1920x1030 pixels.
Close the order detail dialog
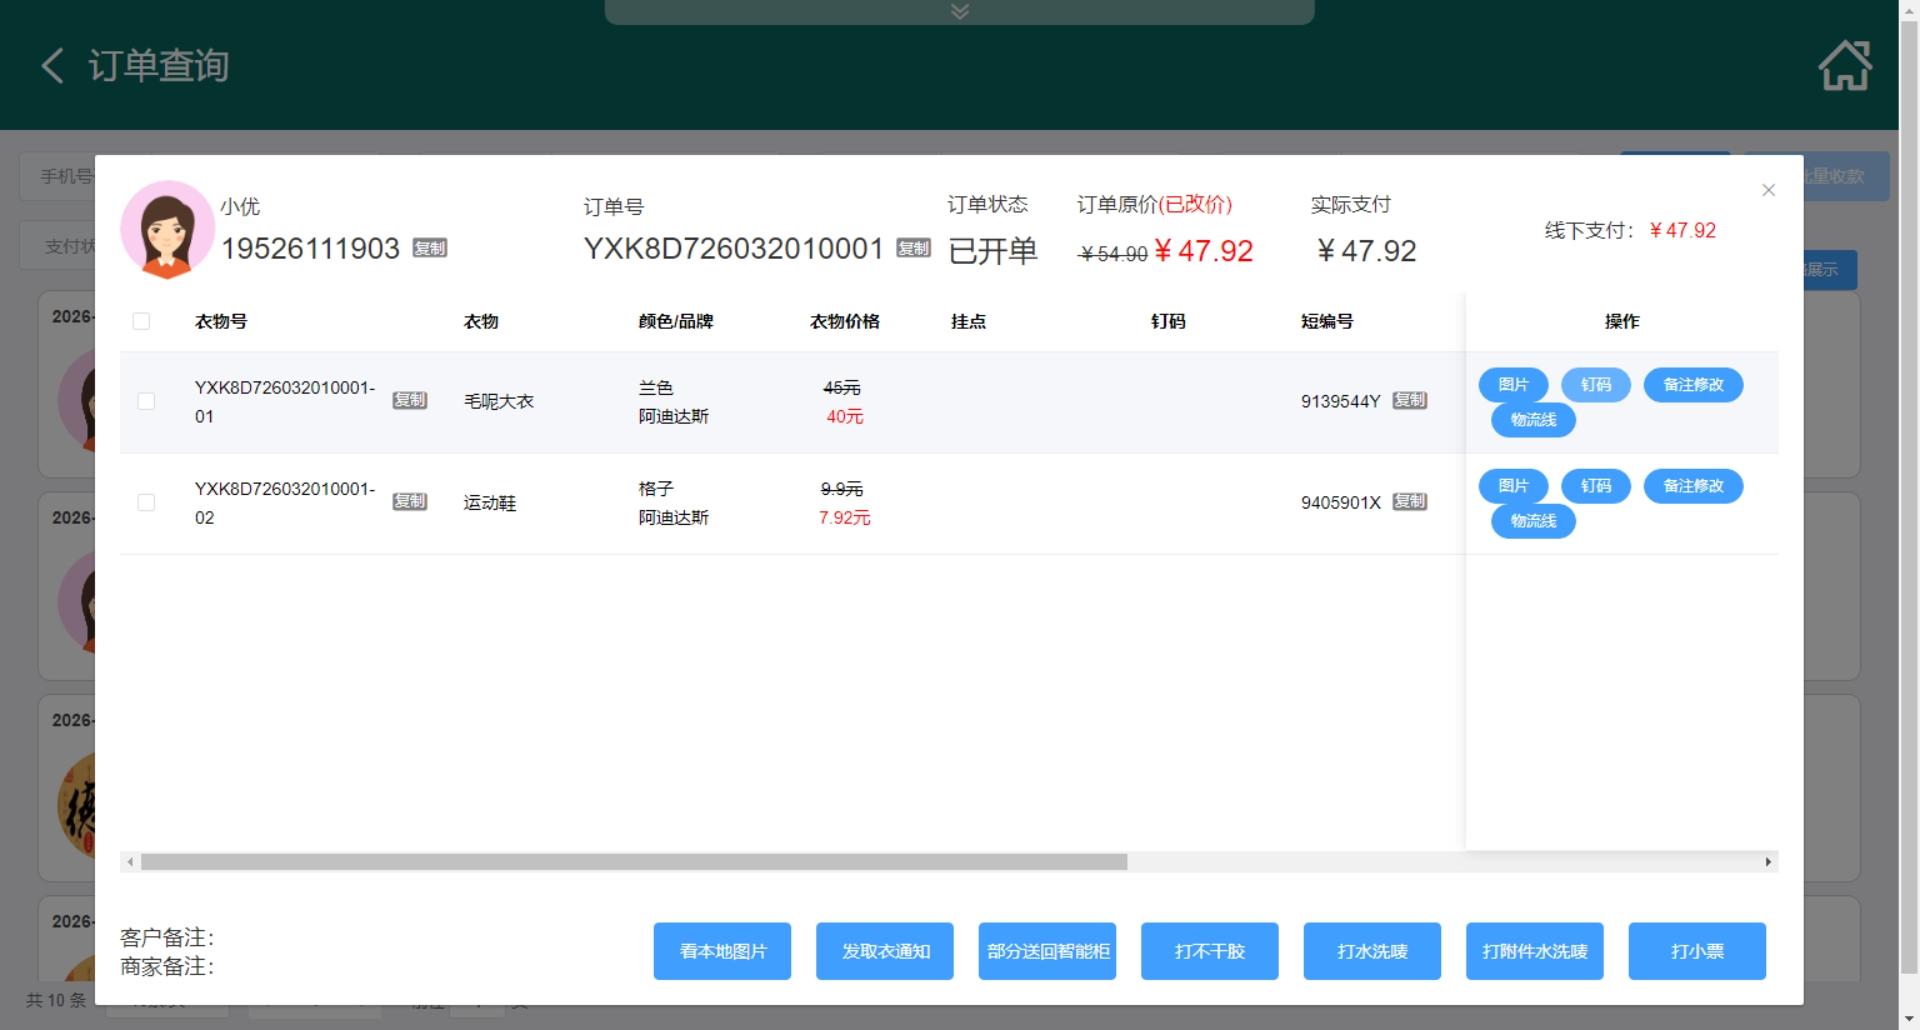point(1768,190)
